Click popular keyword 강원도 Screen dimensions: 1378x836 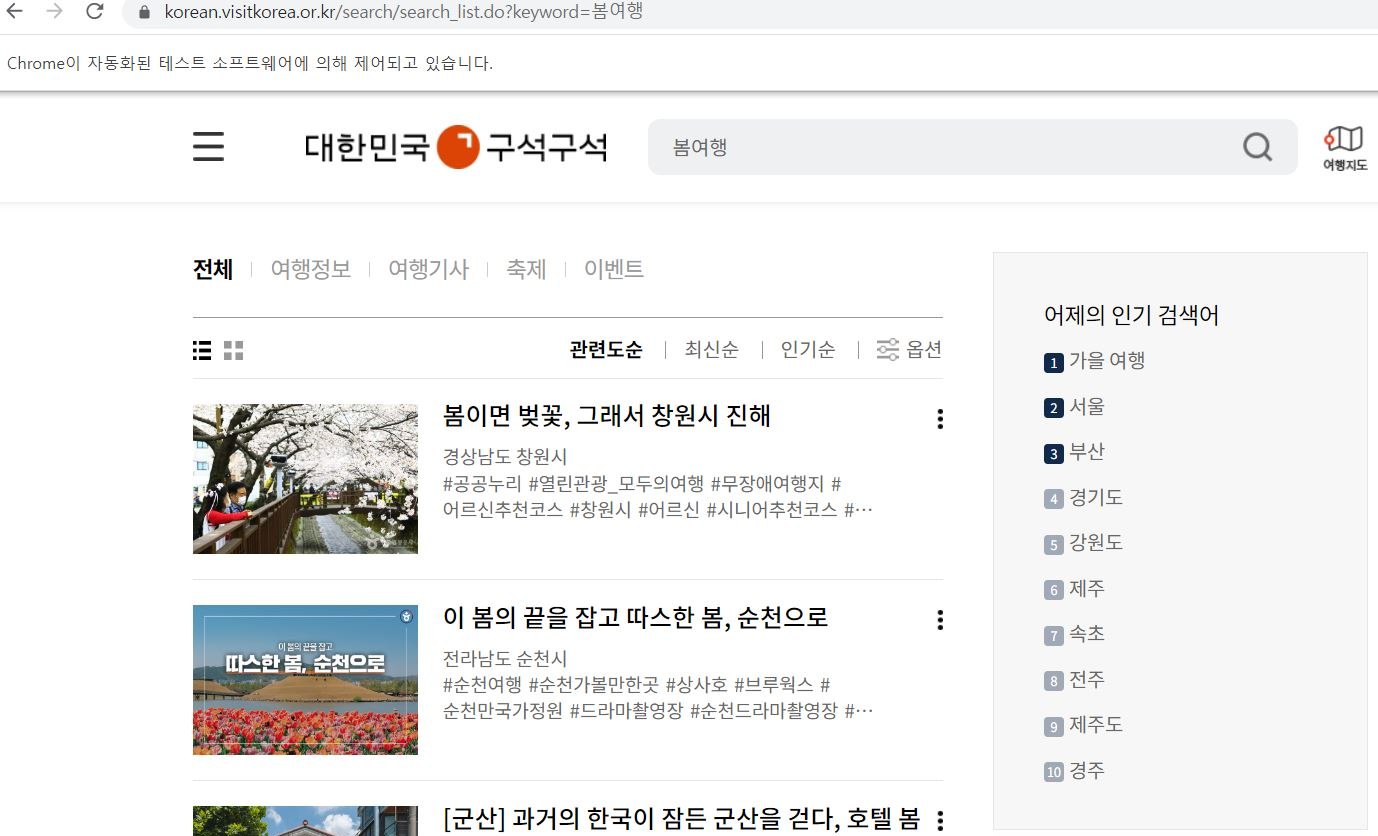(1096, 543)
